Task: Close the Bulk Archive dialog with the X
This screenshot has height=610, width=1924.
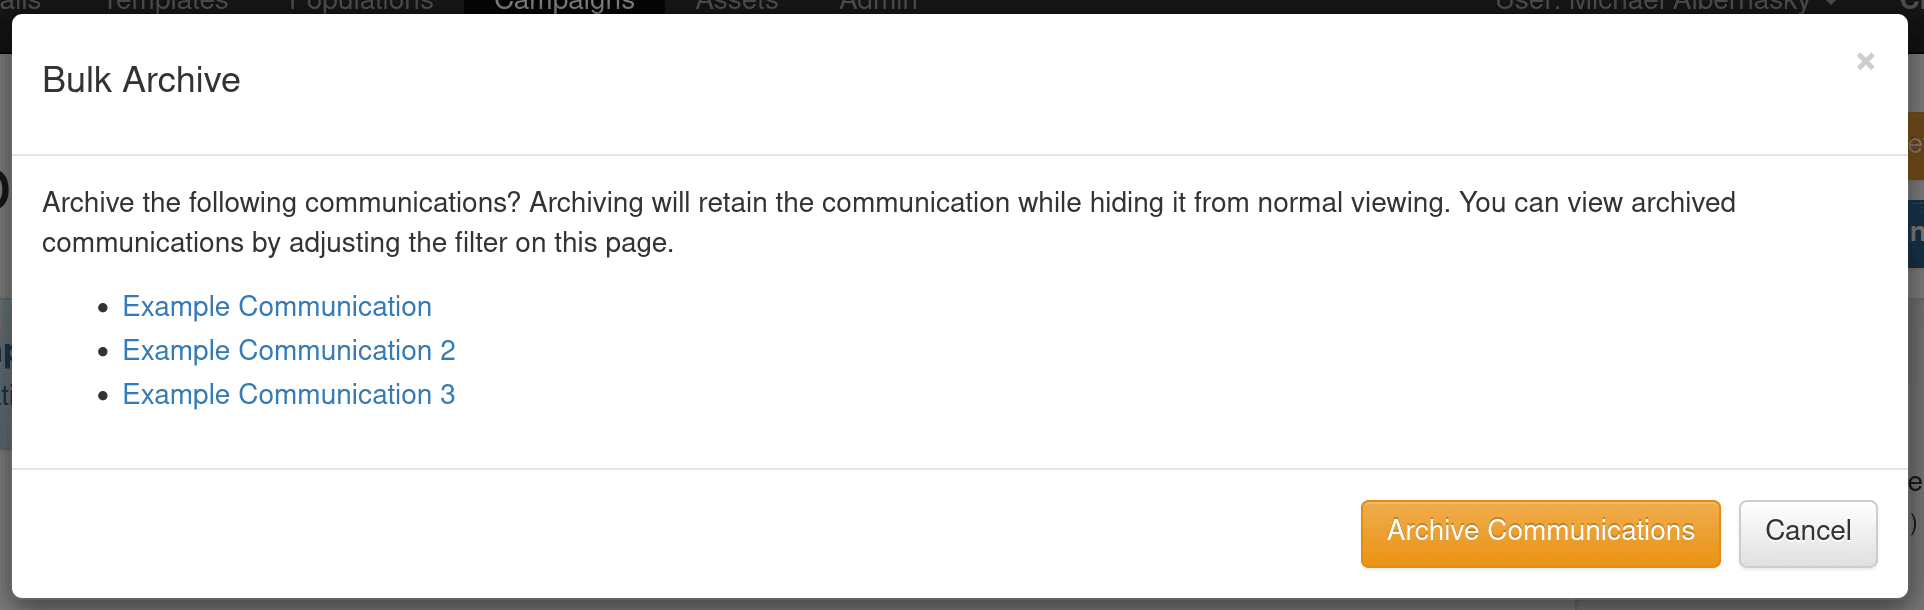Action: click(1865, 62)
